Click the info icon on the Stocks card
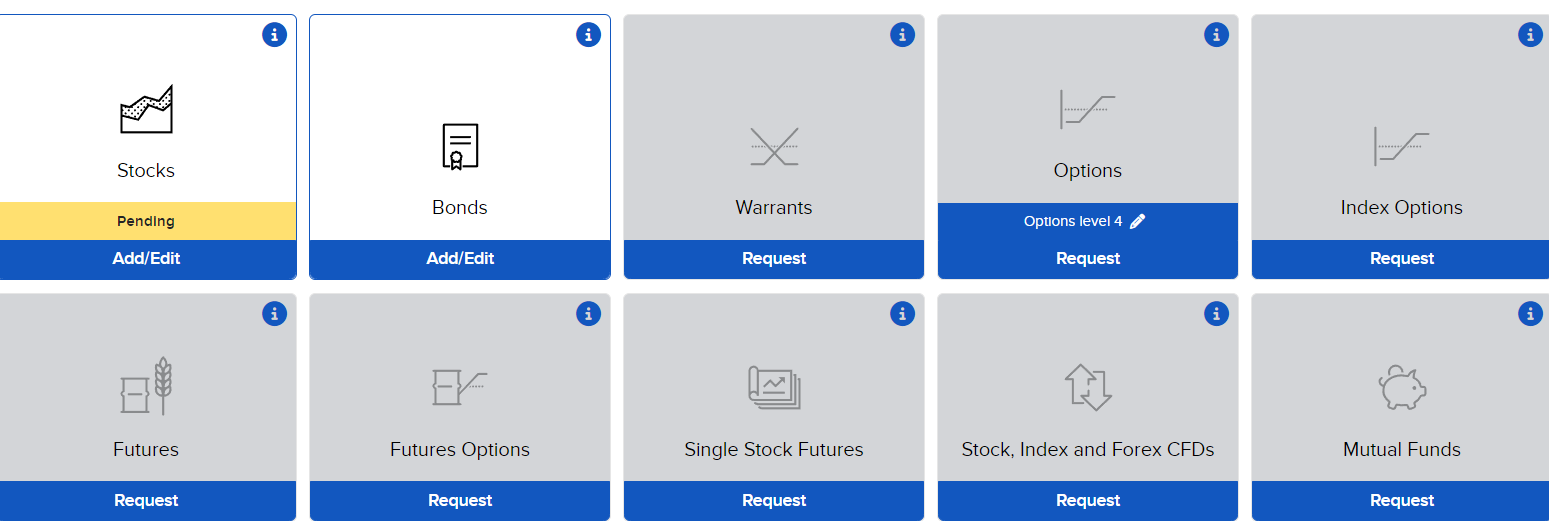The width and height of the screenshot is (1549, 521). pos(274,35)
